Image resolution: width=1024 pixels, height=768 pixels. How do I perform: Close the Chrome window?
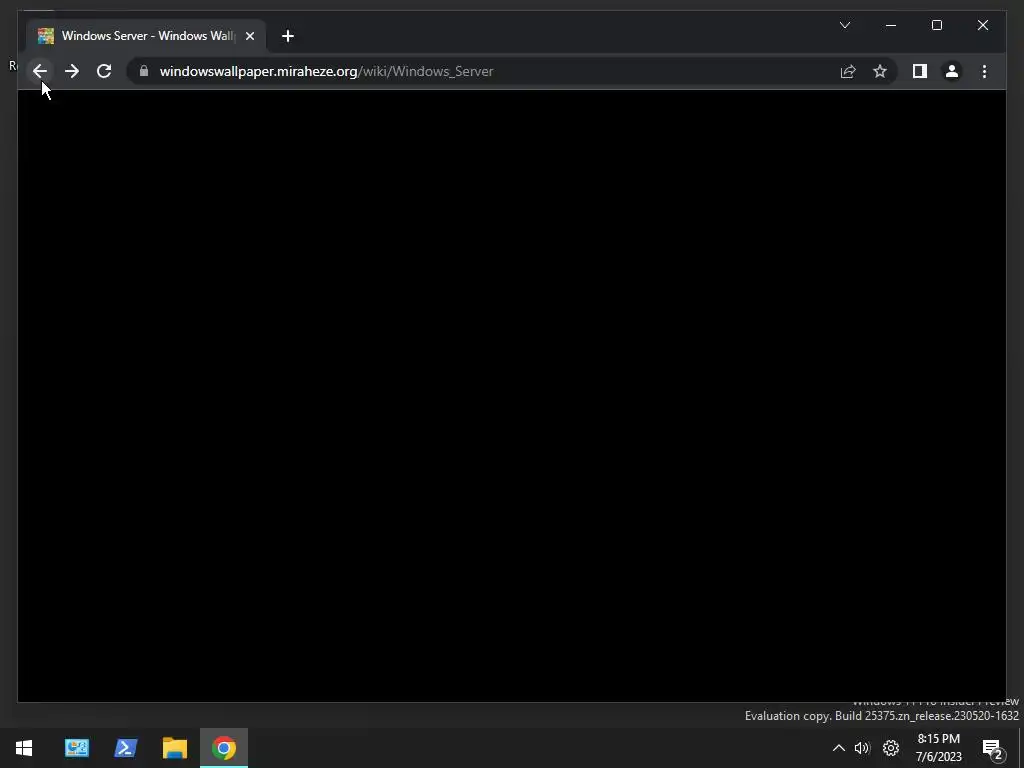[983, 25]
